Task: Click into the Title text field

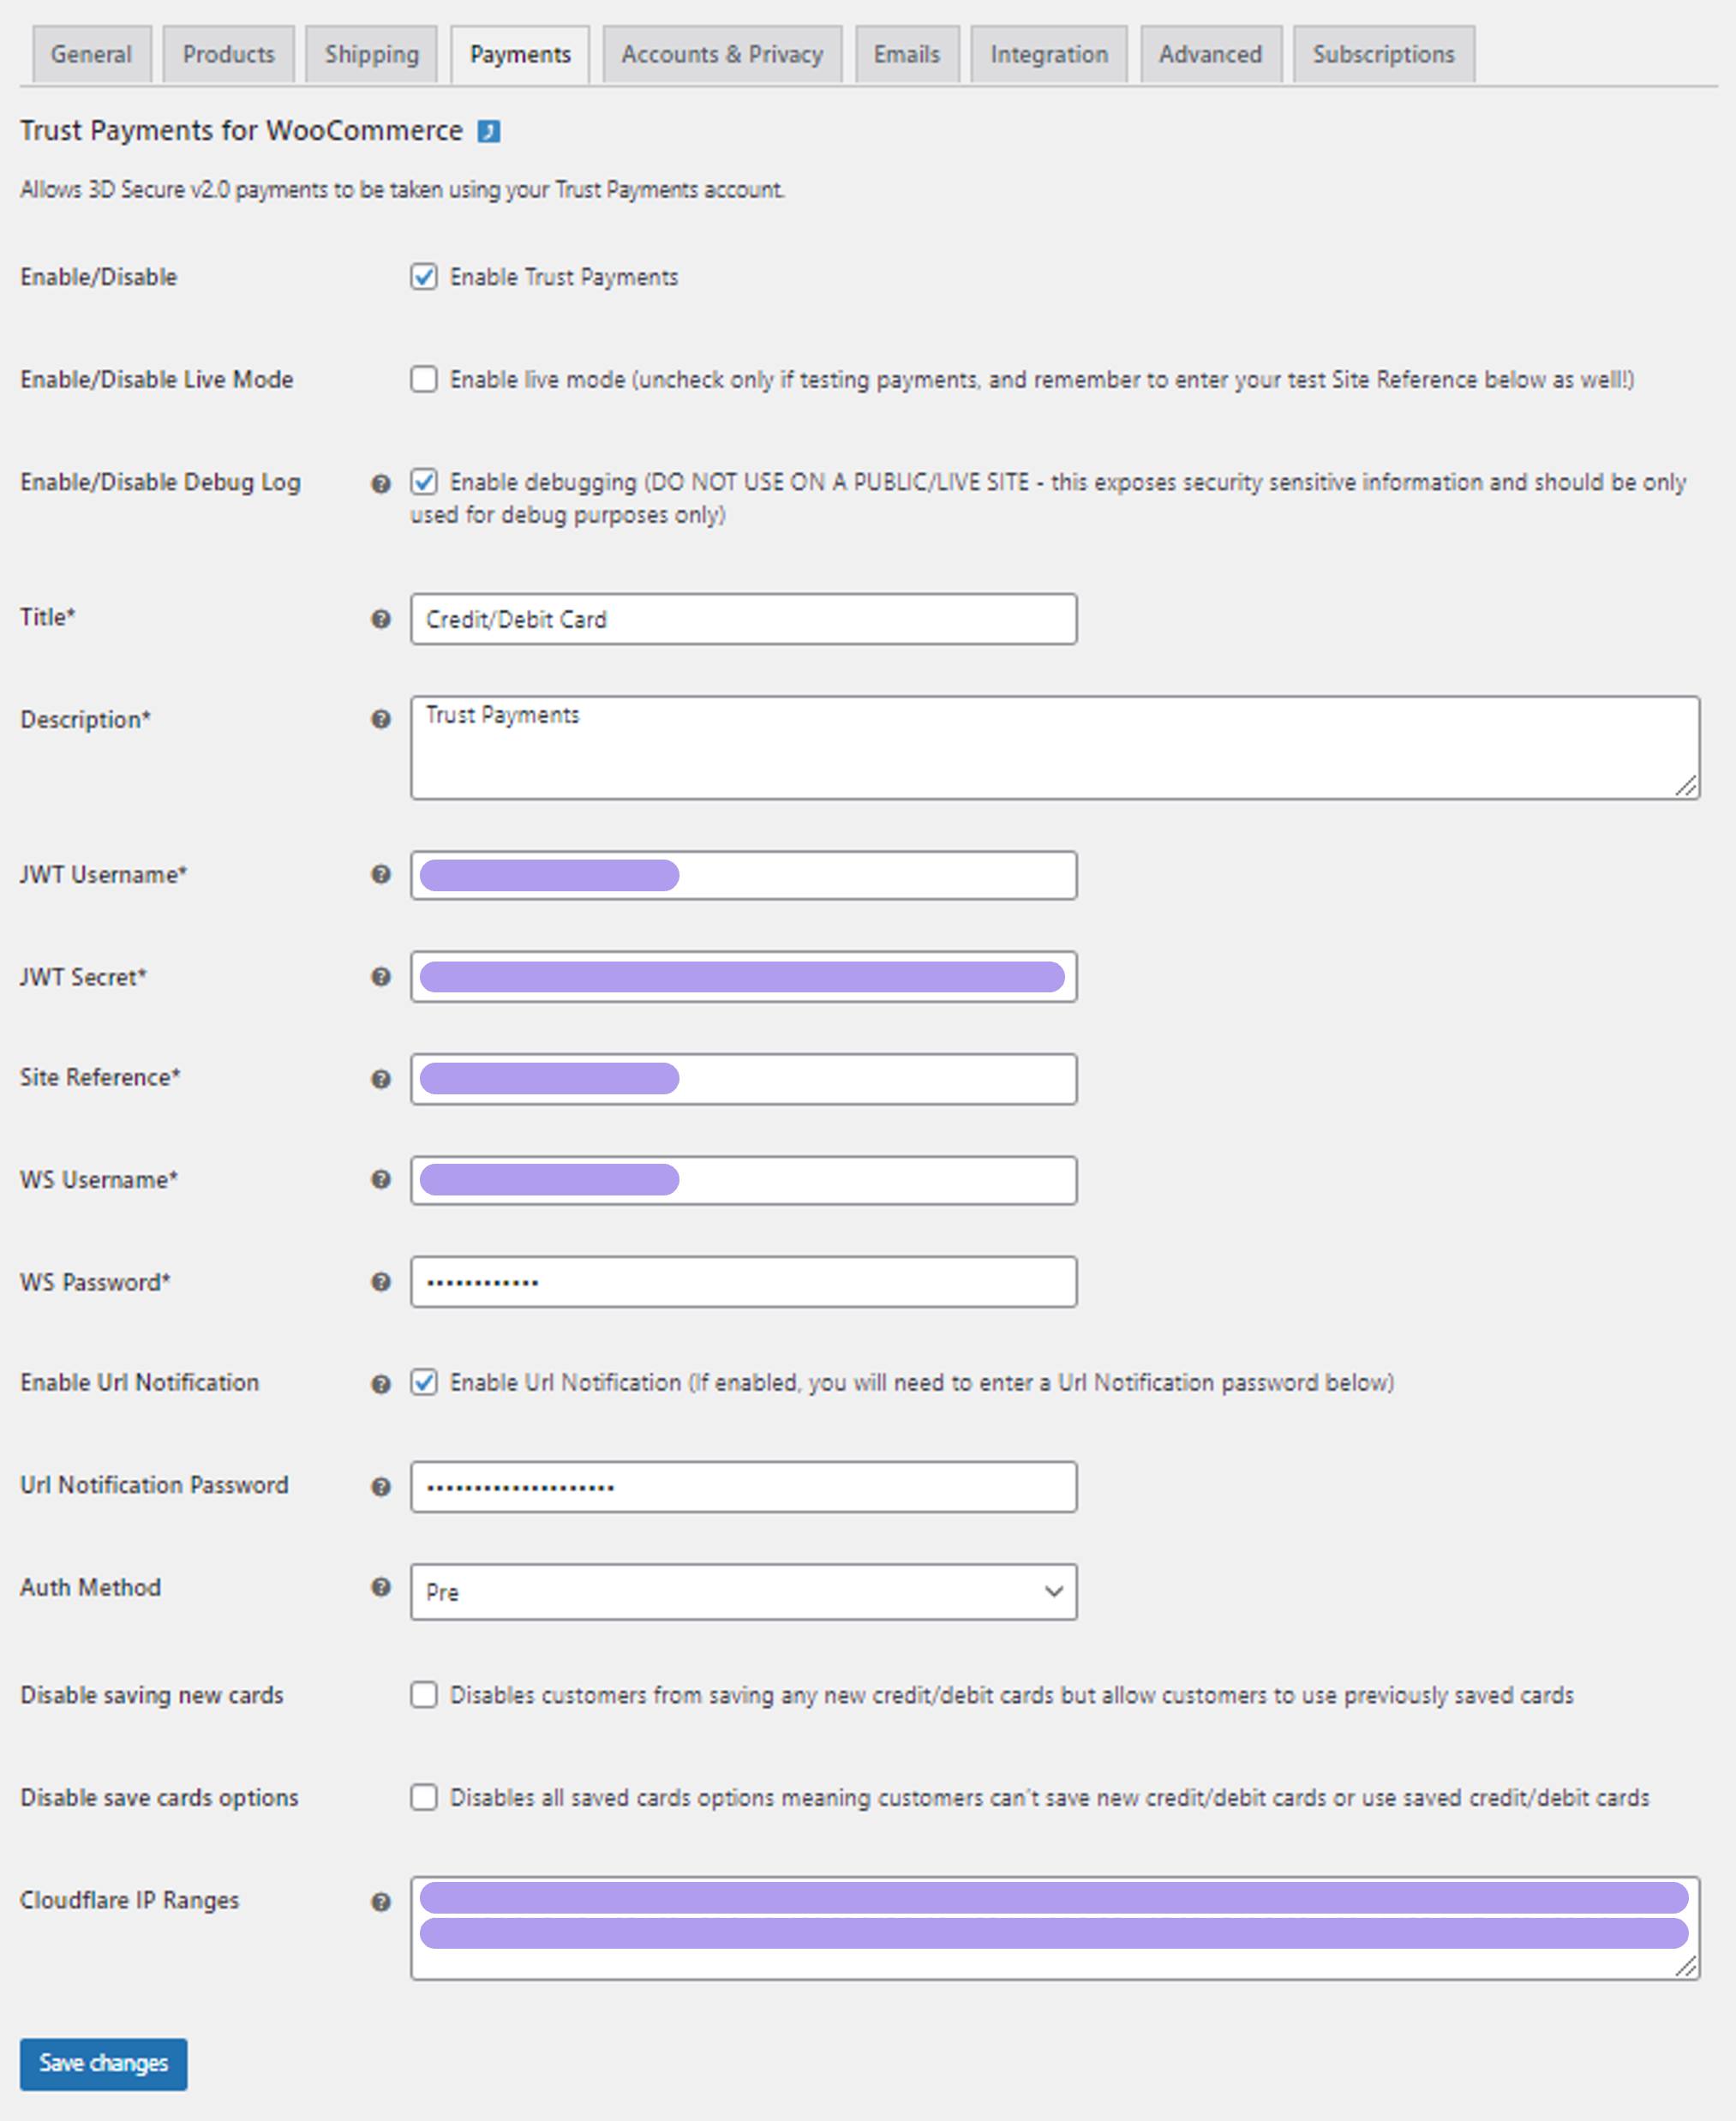Action: click(x=743, y=620)
